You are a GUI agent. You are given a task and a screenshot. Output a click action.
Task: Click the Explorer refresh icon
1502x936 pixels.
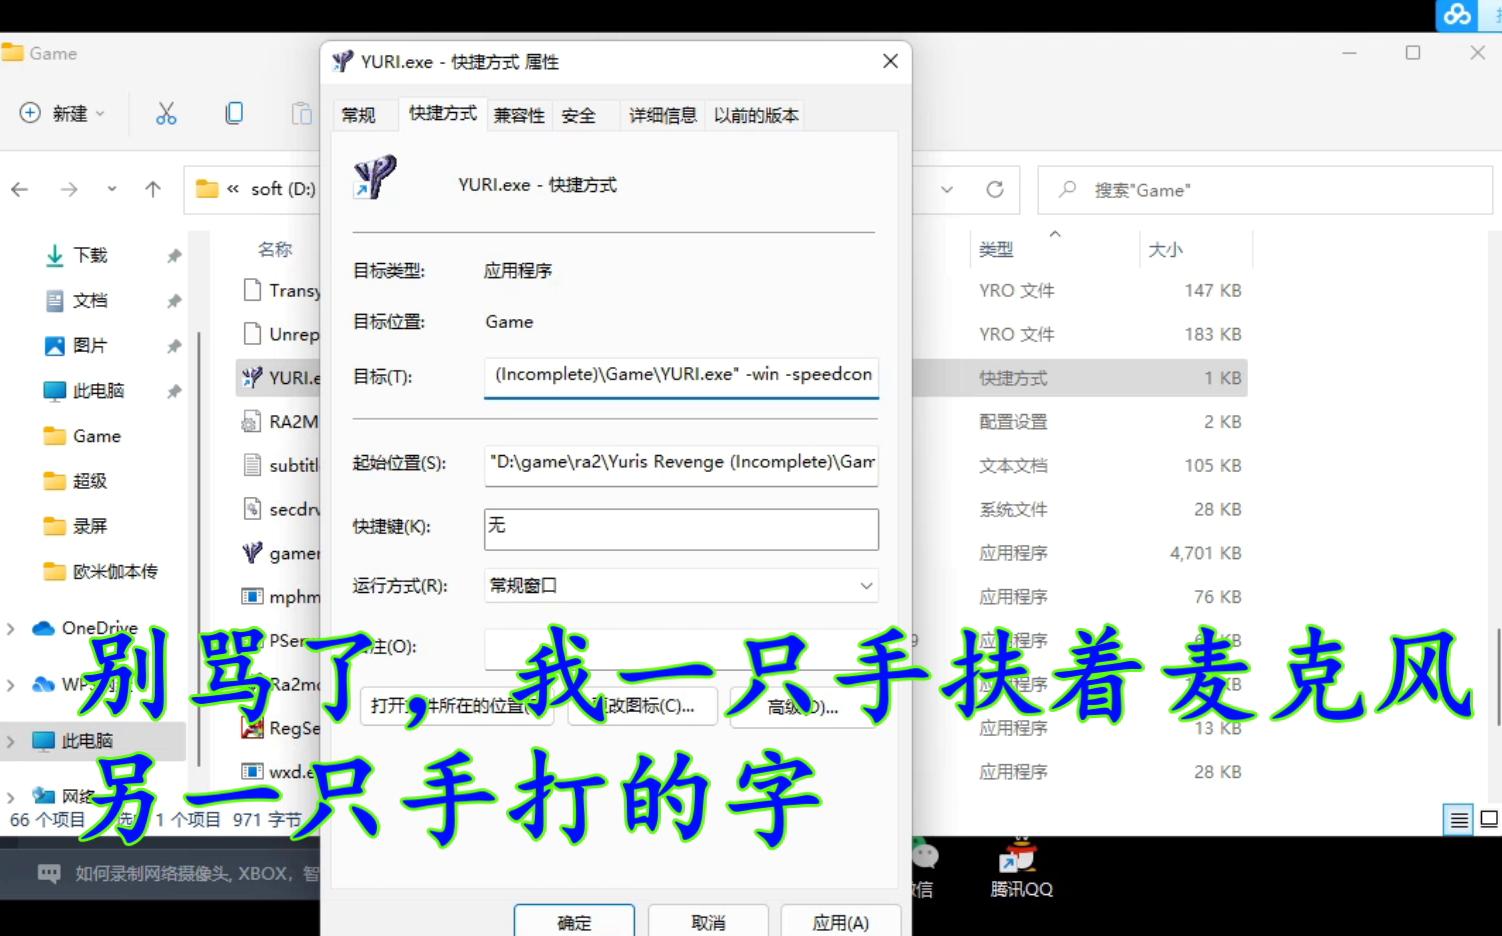tap(995, 189)
